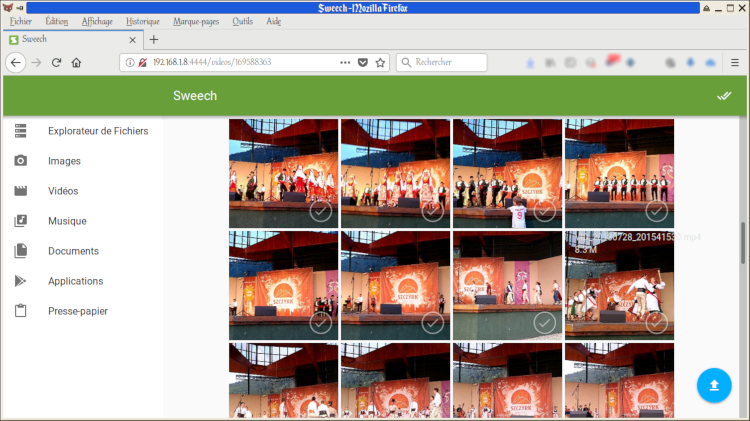Switch to the Sweech browser tab
Image resolution: width=750 pixels, height=421 pixels.
point(73,40)
